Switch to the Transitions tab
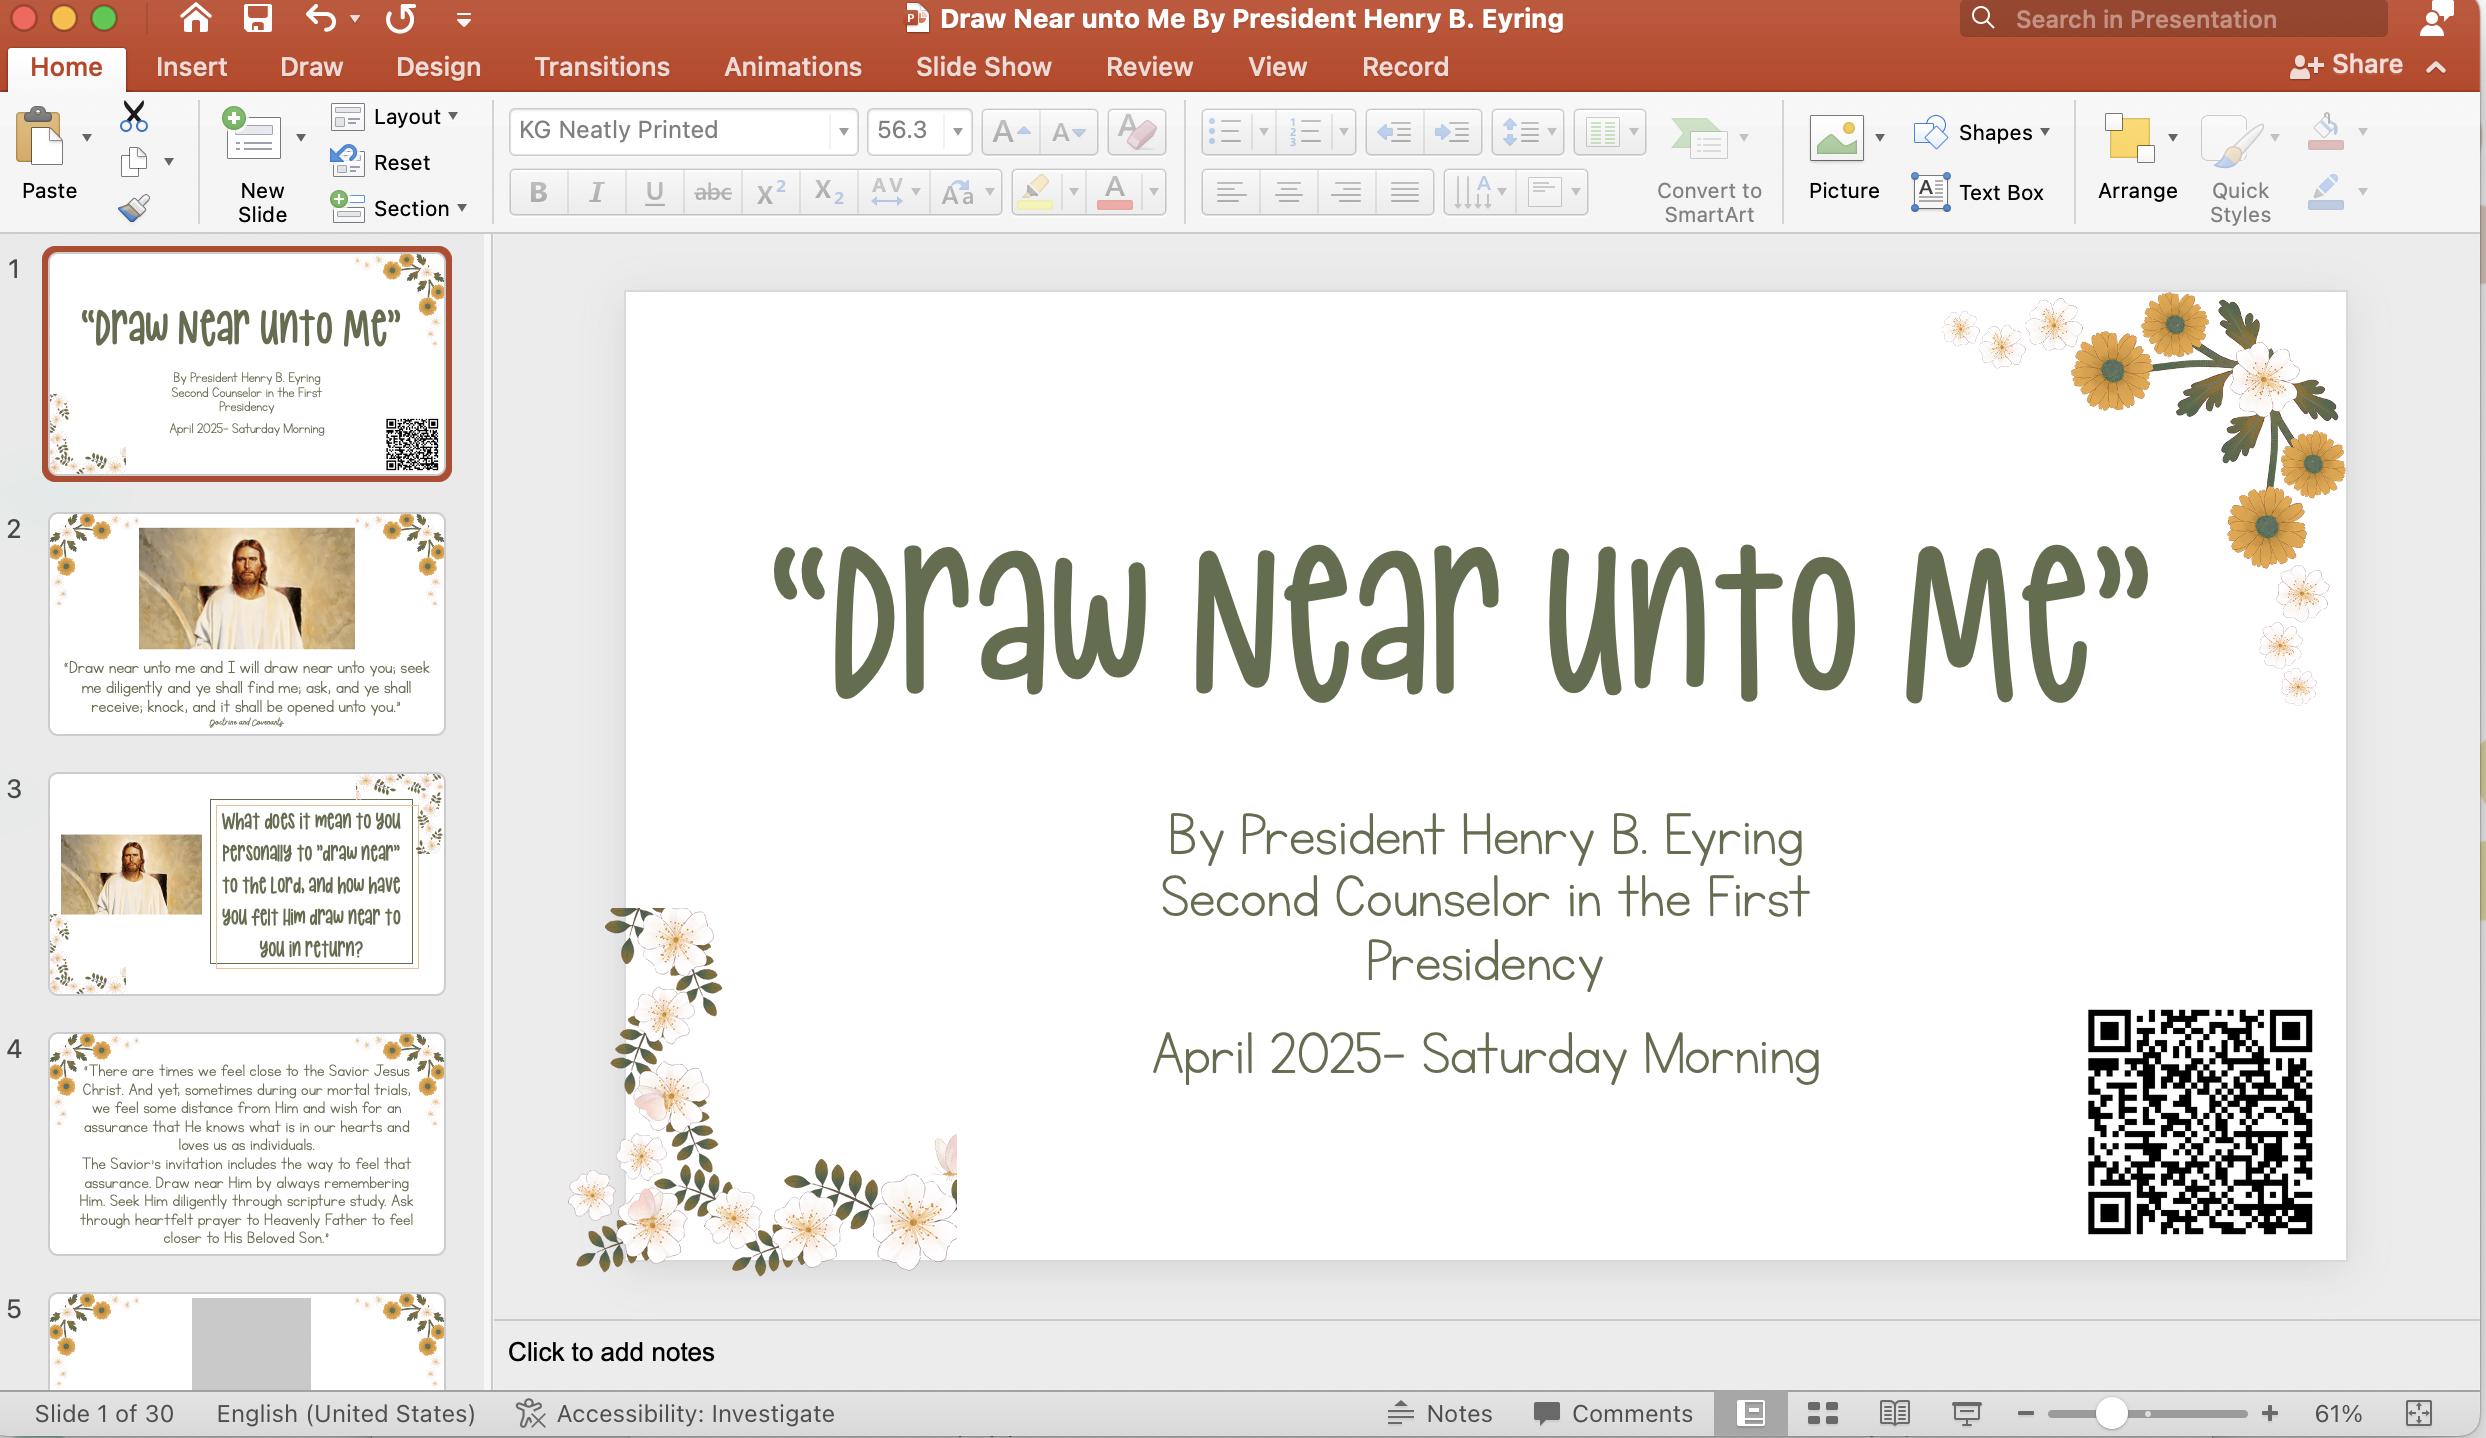Screen dimensions: 2486x1438 [602, 66]
